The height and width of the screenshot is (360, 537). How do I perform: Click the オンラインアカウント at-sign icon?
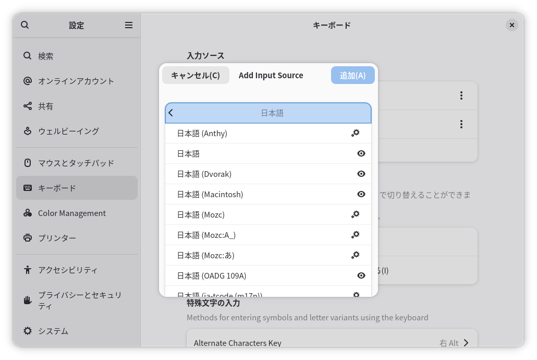[27, 81]
